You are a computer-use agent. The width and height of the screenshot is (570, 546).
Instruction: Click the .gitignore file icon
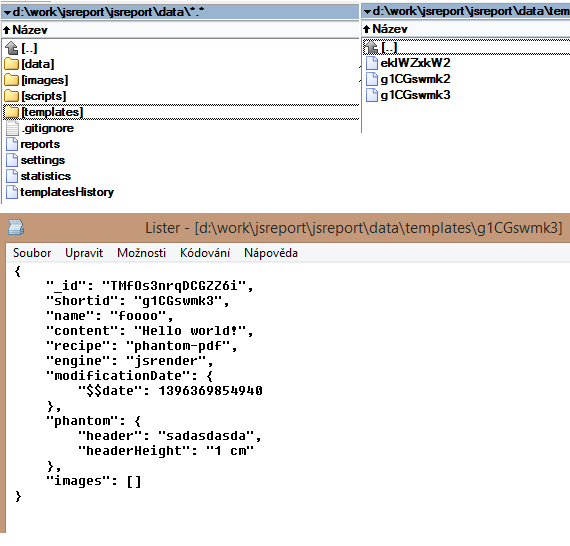coord(12,128)
